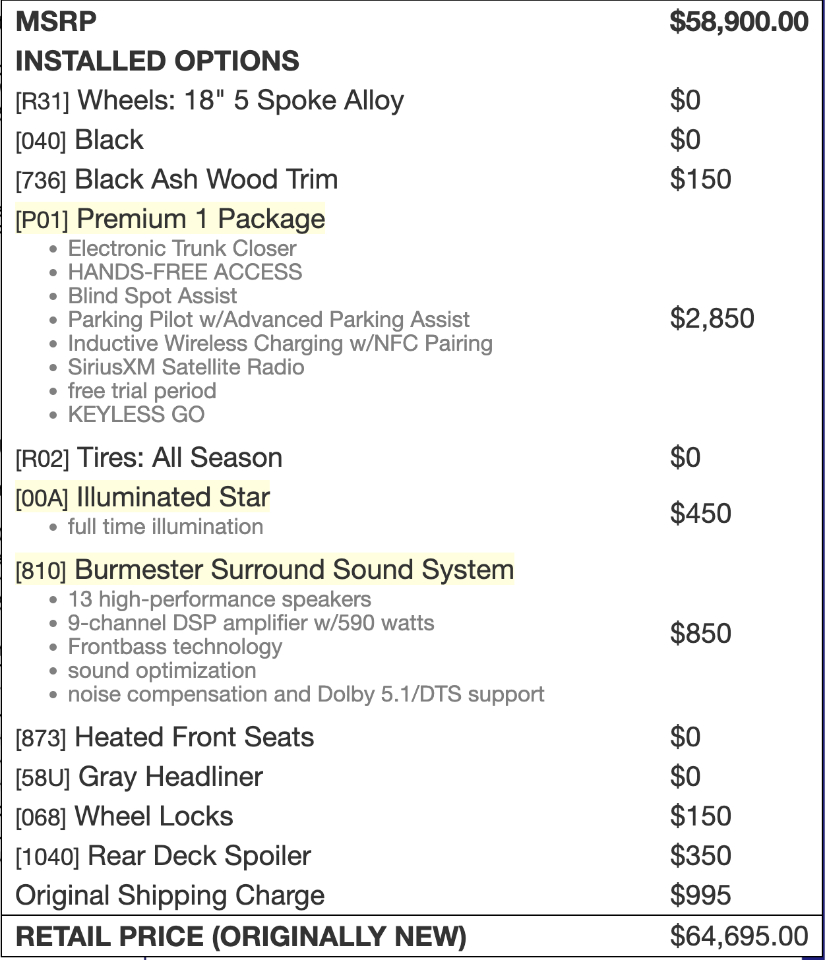Select the $58,900.00 MSRP amount
The height and width of the screenshot is (960, 827).
(x=739, y=21)
